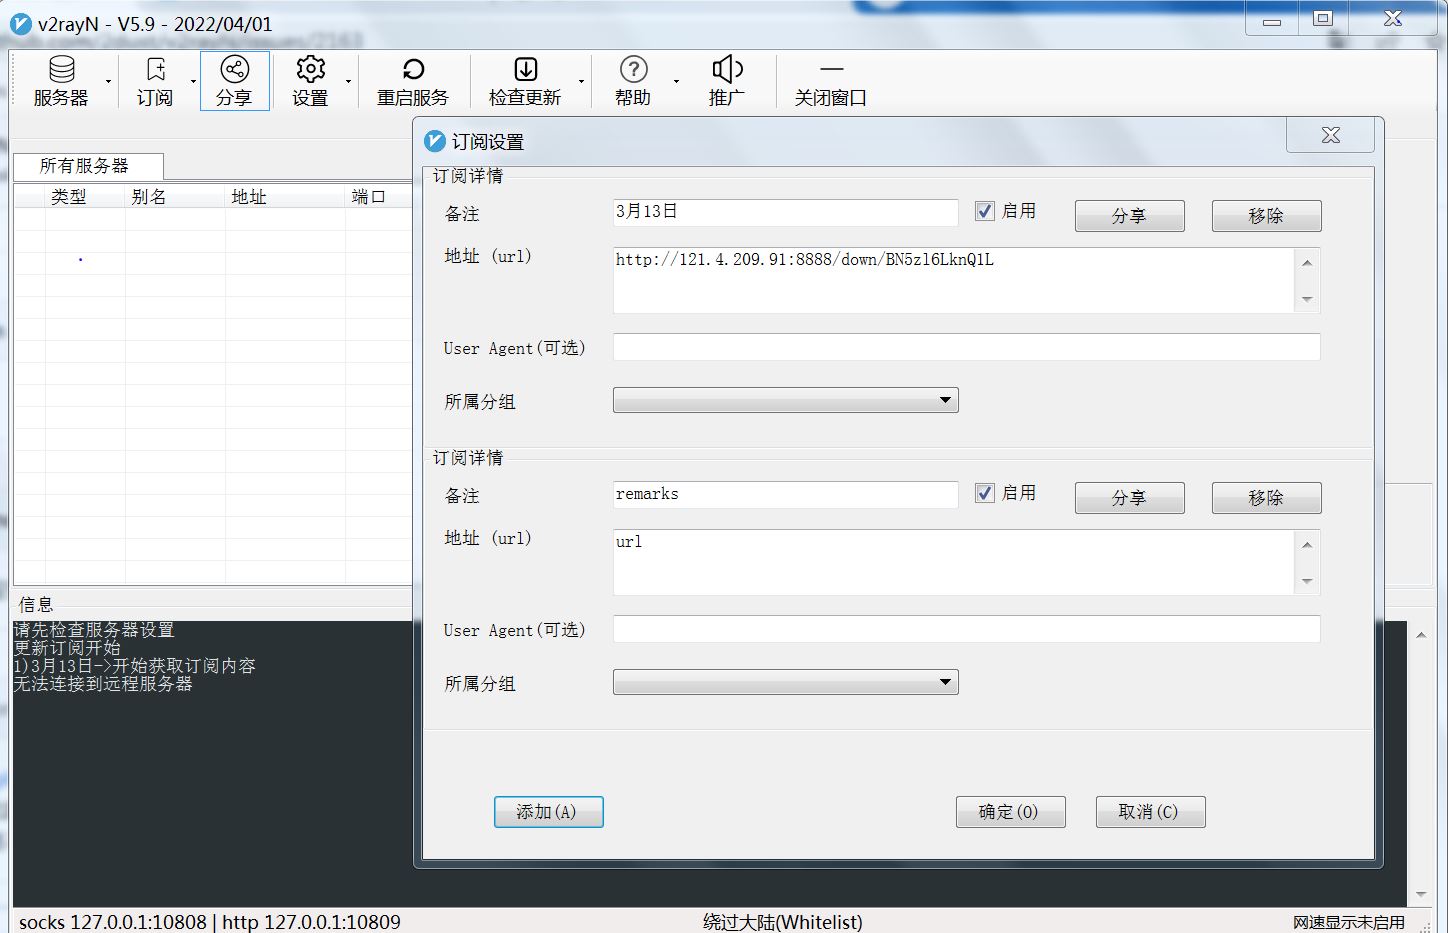The height and width of the screenshot is (933, 1448).
Task: Click the User Agent input field
Action: (965, 347)
